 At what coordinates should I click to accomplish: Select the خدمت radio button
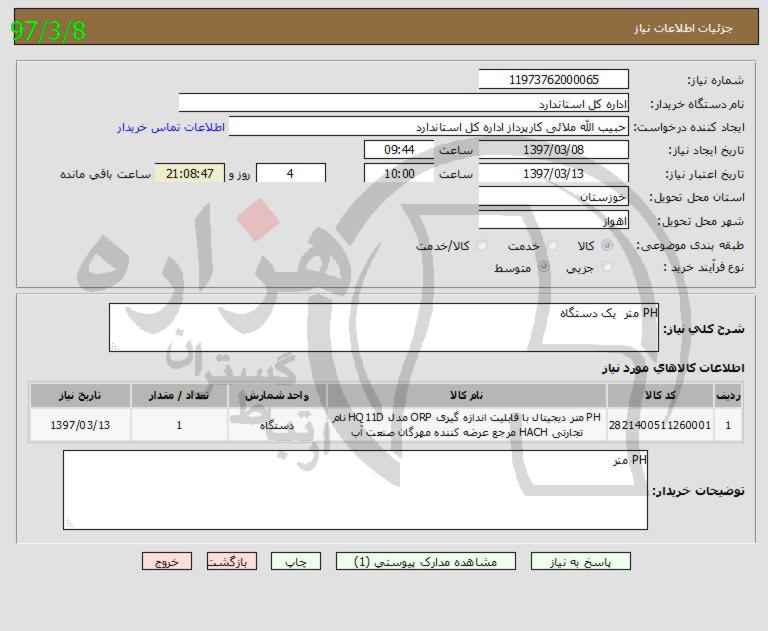552,245
